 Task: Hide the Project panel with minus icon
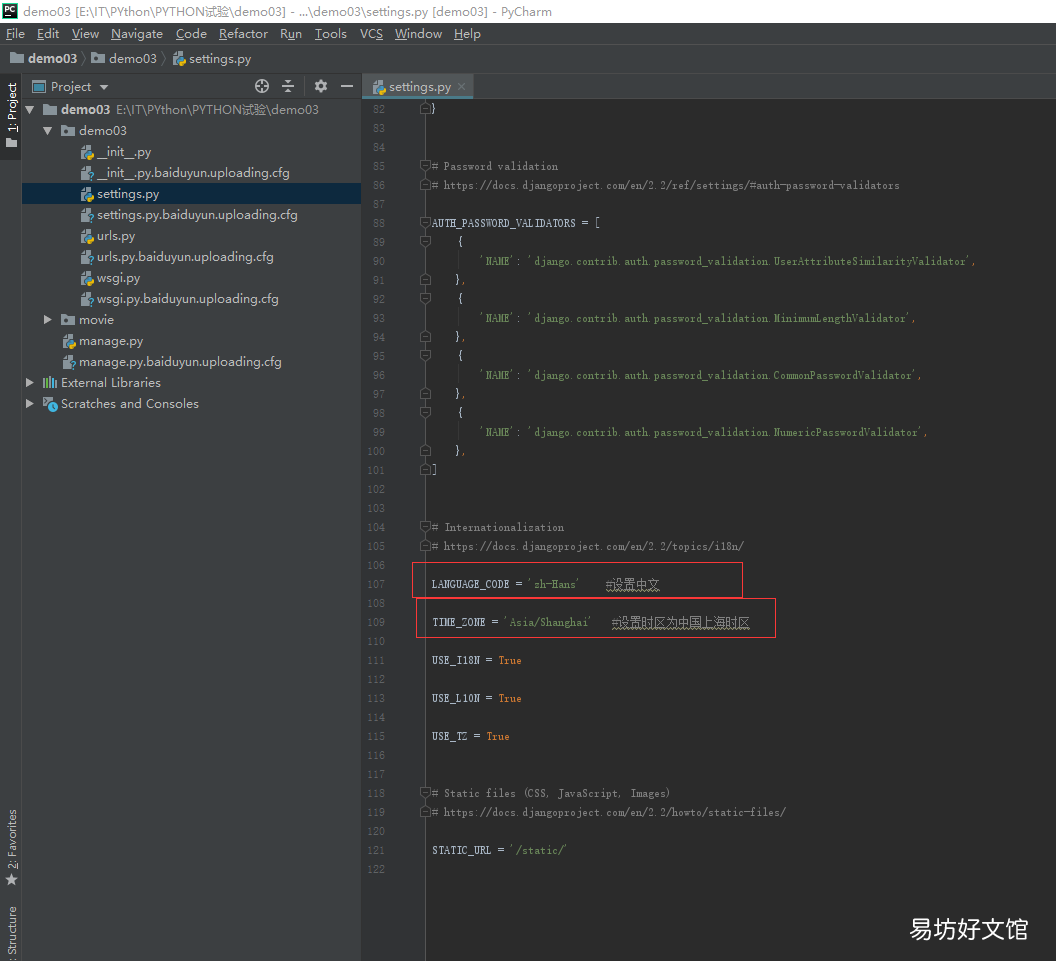[x=347, y=86]
